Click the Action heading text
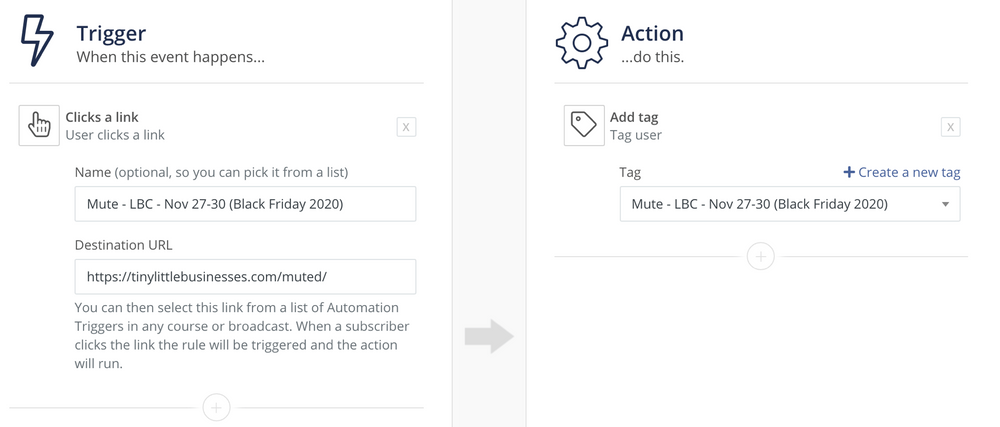This screenshot has height=427, width=1000. coord(652,33)
